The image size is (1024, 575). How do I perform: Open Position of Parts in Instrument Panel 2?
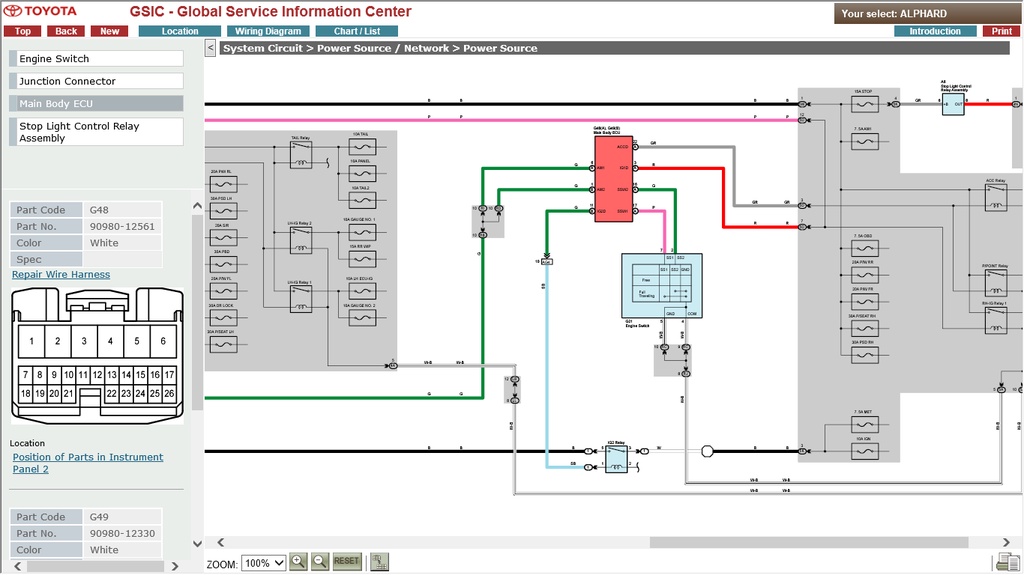(88, 463)
